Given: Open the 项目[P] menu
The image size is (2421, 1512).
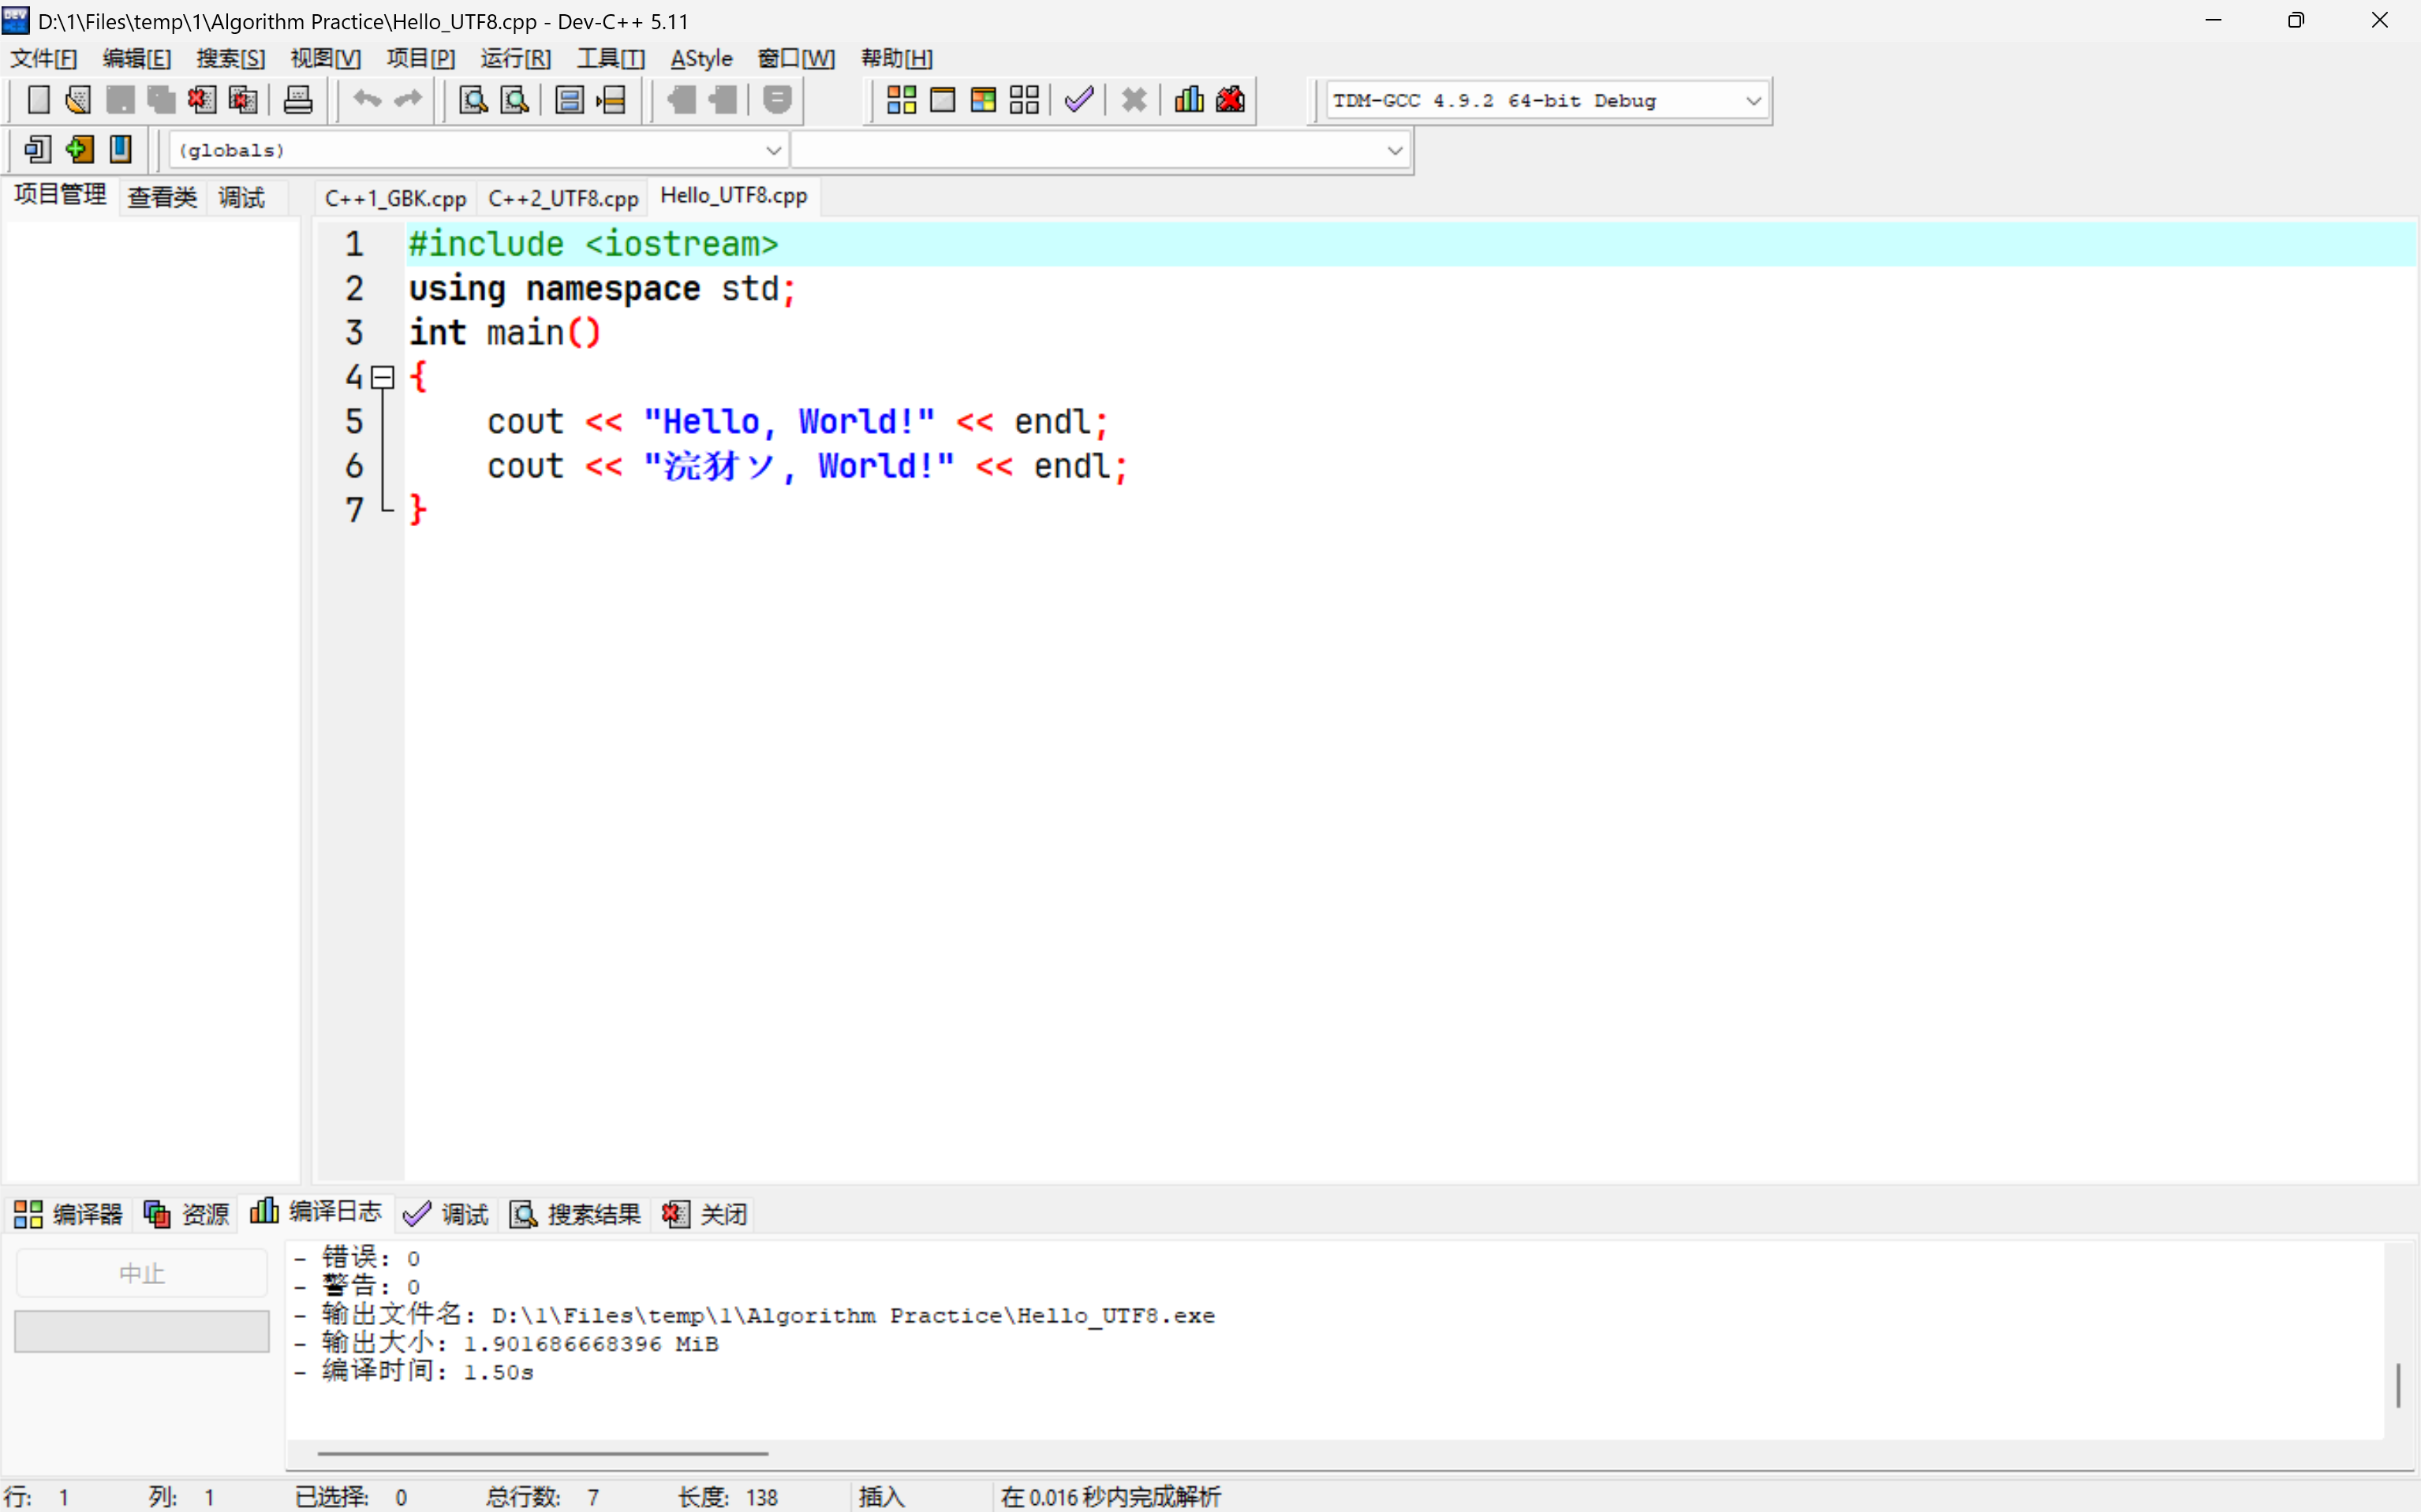Looking at the screenshot, I should (x=421, y=58).
